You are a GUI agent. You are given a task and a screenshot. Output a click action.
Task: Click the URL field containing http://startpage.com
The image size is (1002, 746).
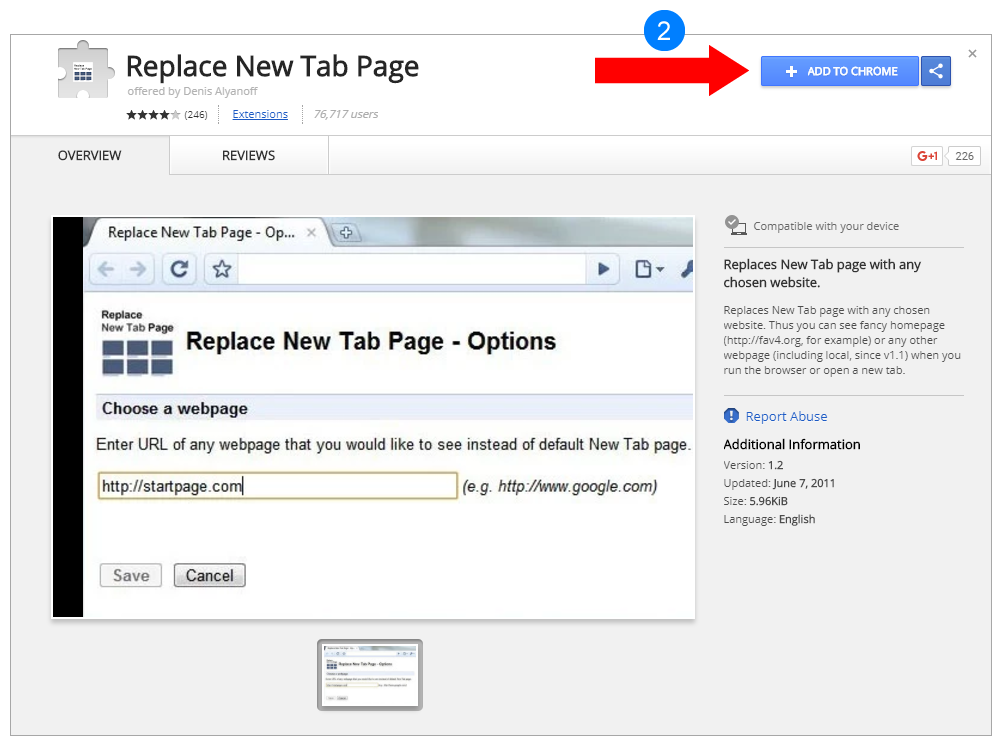pos(277,487)
